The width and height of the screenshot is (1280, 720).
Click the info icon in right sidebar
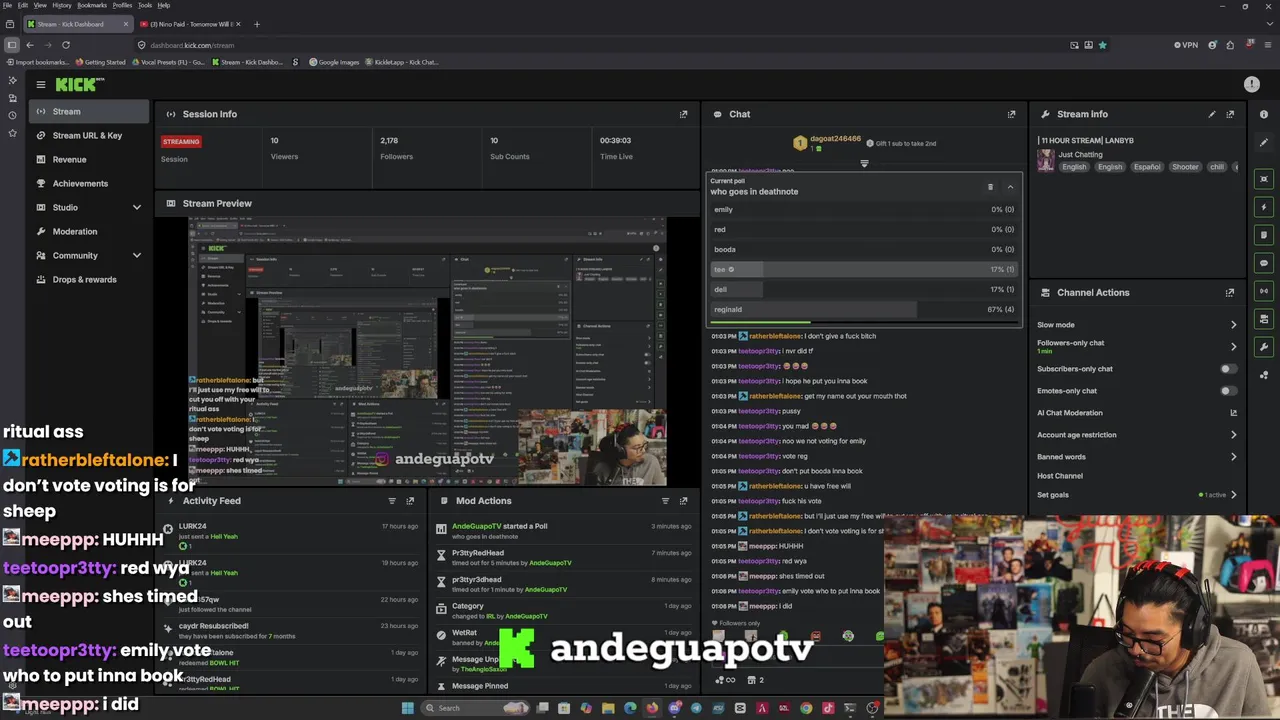click(1264, 114)
